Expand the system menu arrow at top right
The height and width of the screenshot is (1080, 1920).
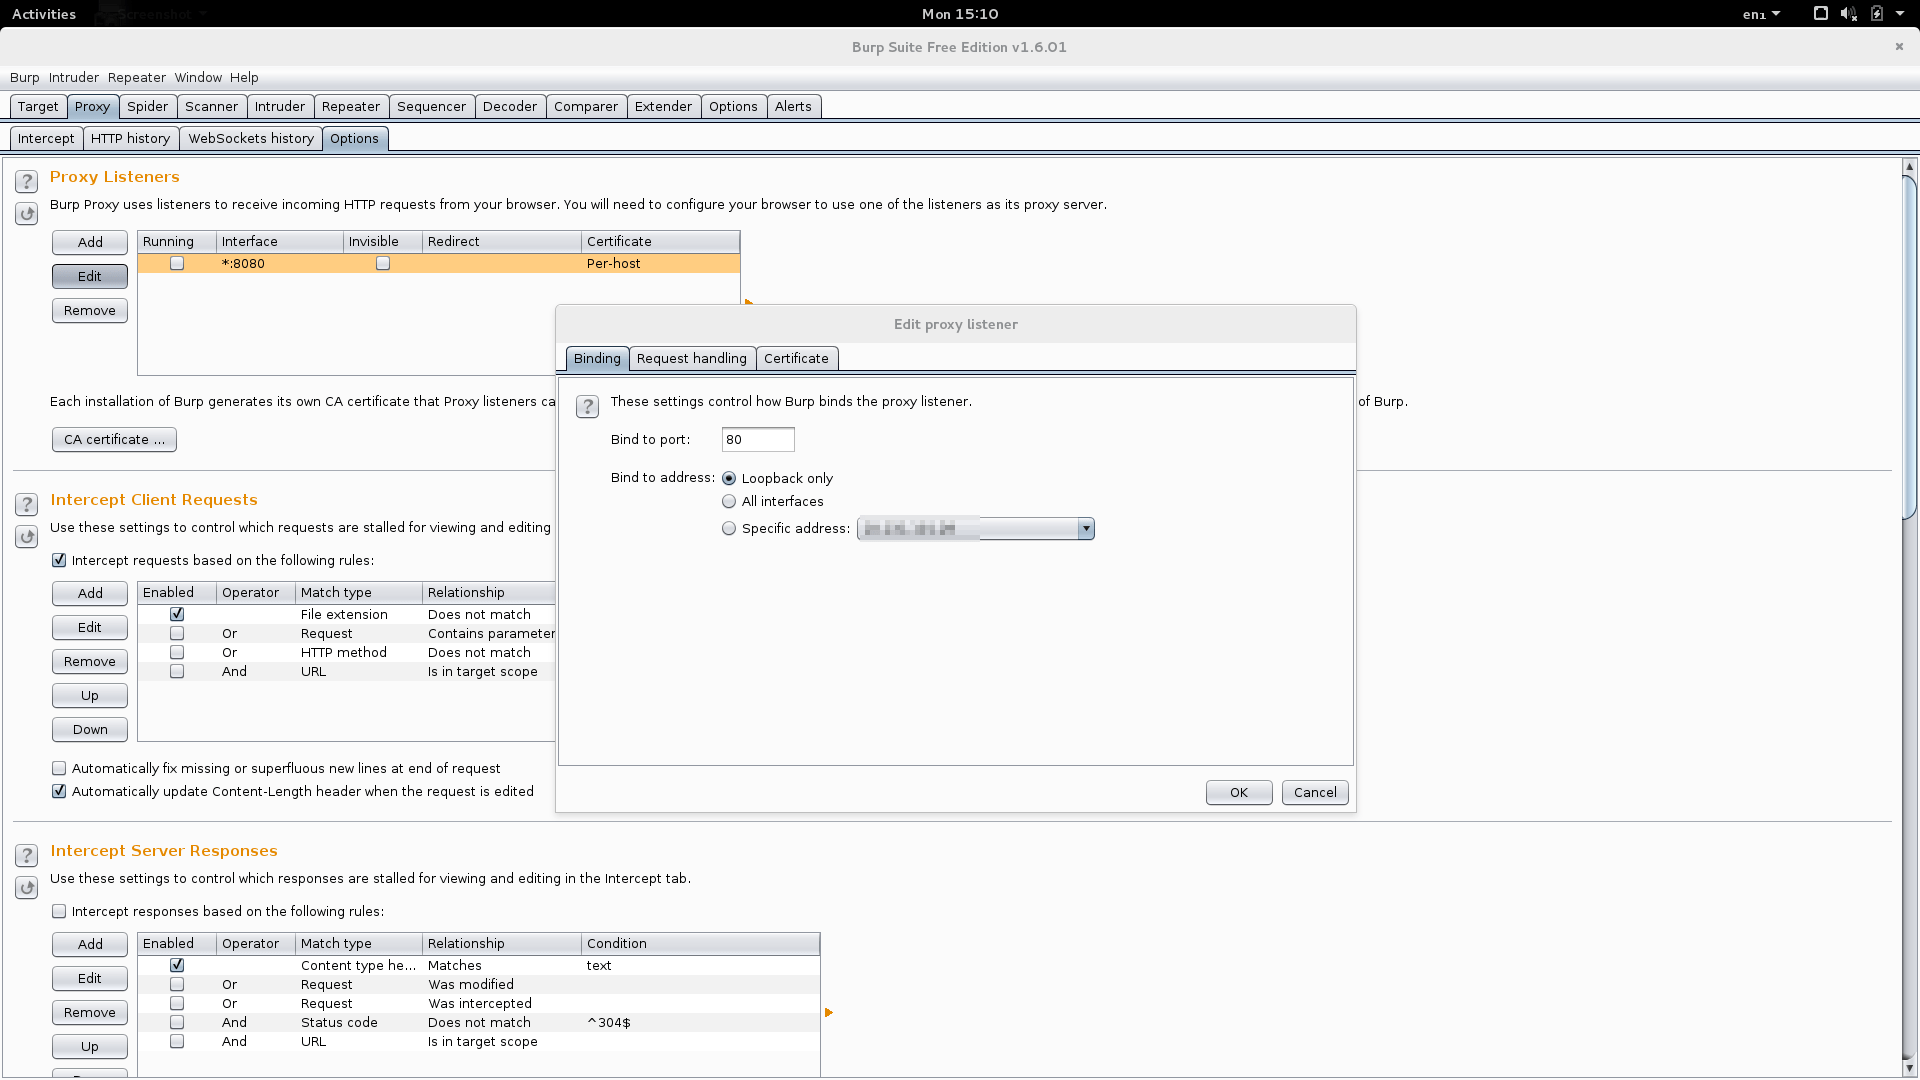point(1900,14)
